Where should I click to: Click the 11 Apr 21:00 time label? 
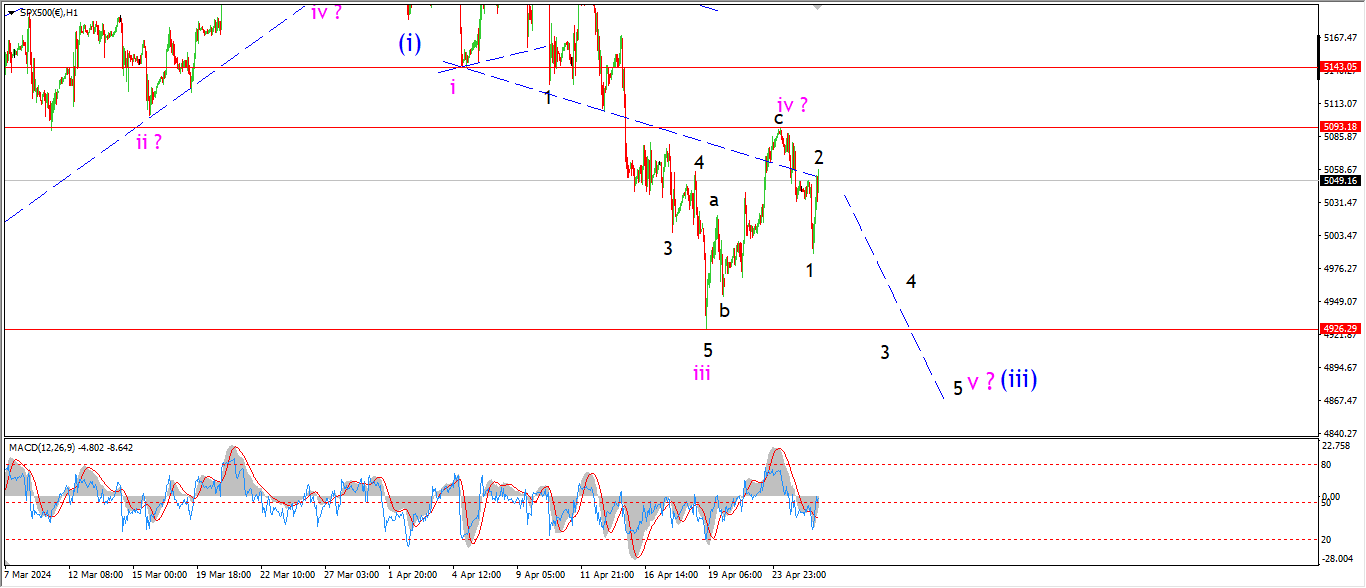[606, 576]
